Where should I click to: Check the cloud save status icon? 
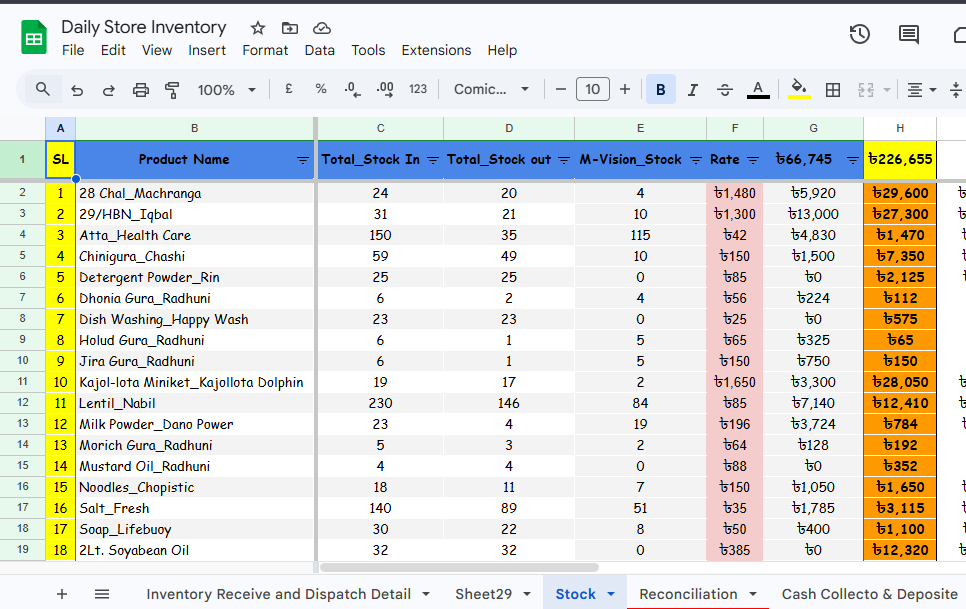tap(322, 28)
